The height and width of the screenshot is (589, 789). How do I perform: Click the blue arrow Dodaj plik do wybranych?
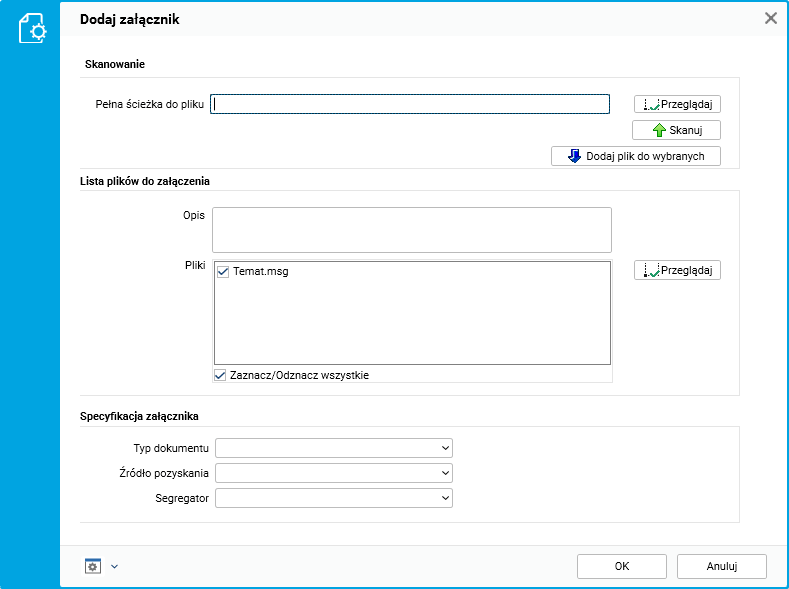tap(635, 156)
